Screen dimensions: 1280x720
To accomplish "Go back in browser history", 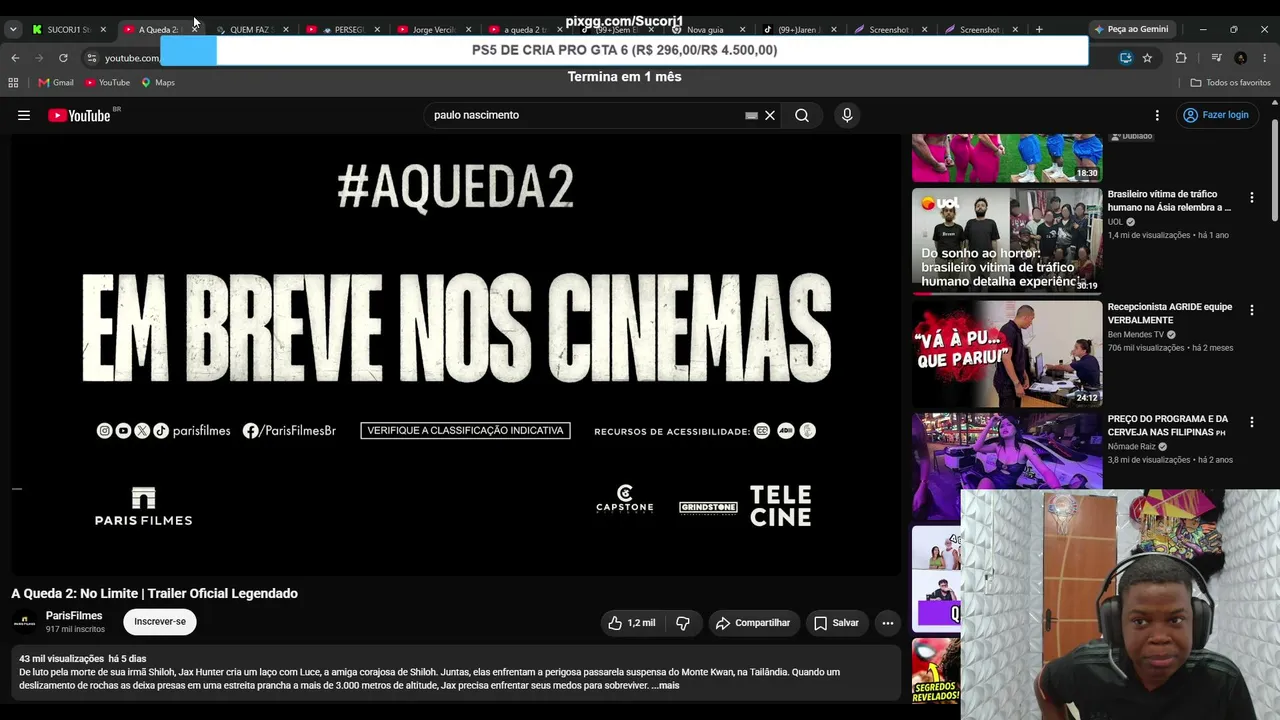I will (x=15, y=58).
